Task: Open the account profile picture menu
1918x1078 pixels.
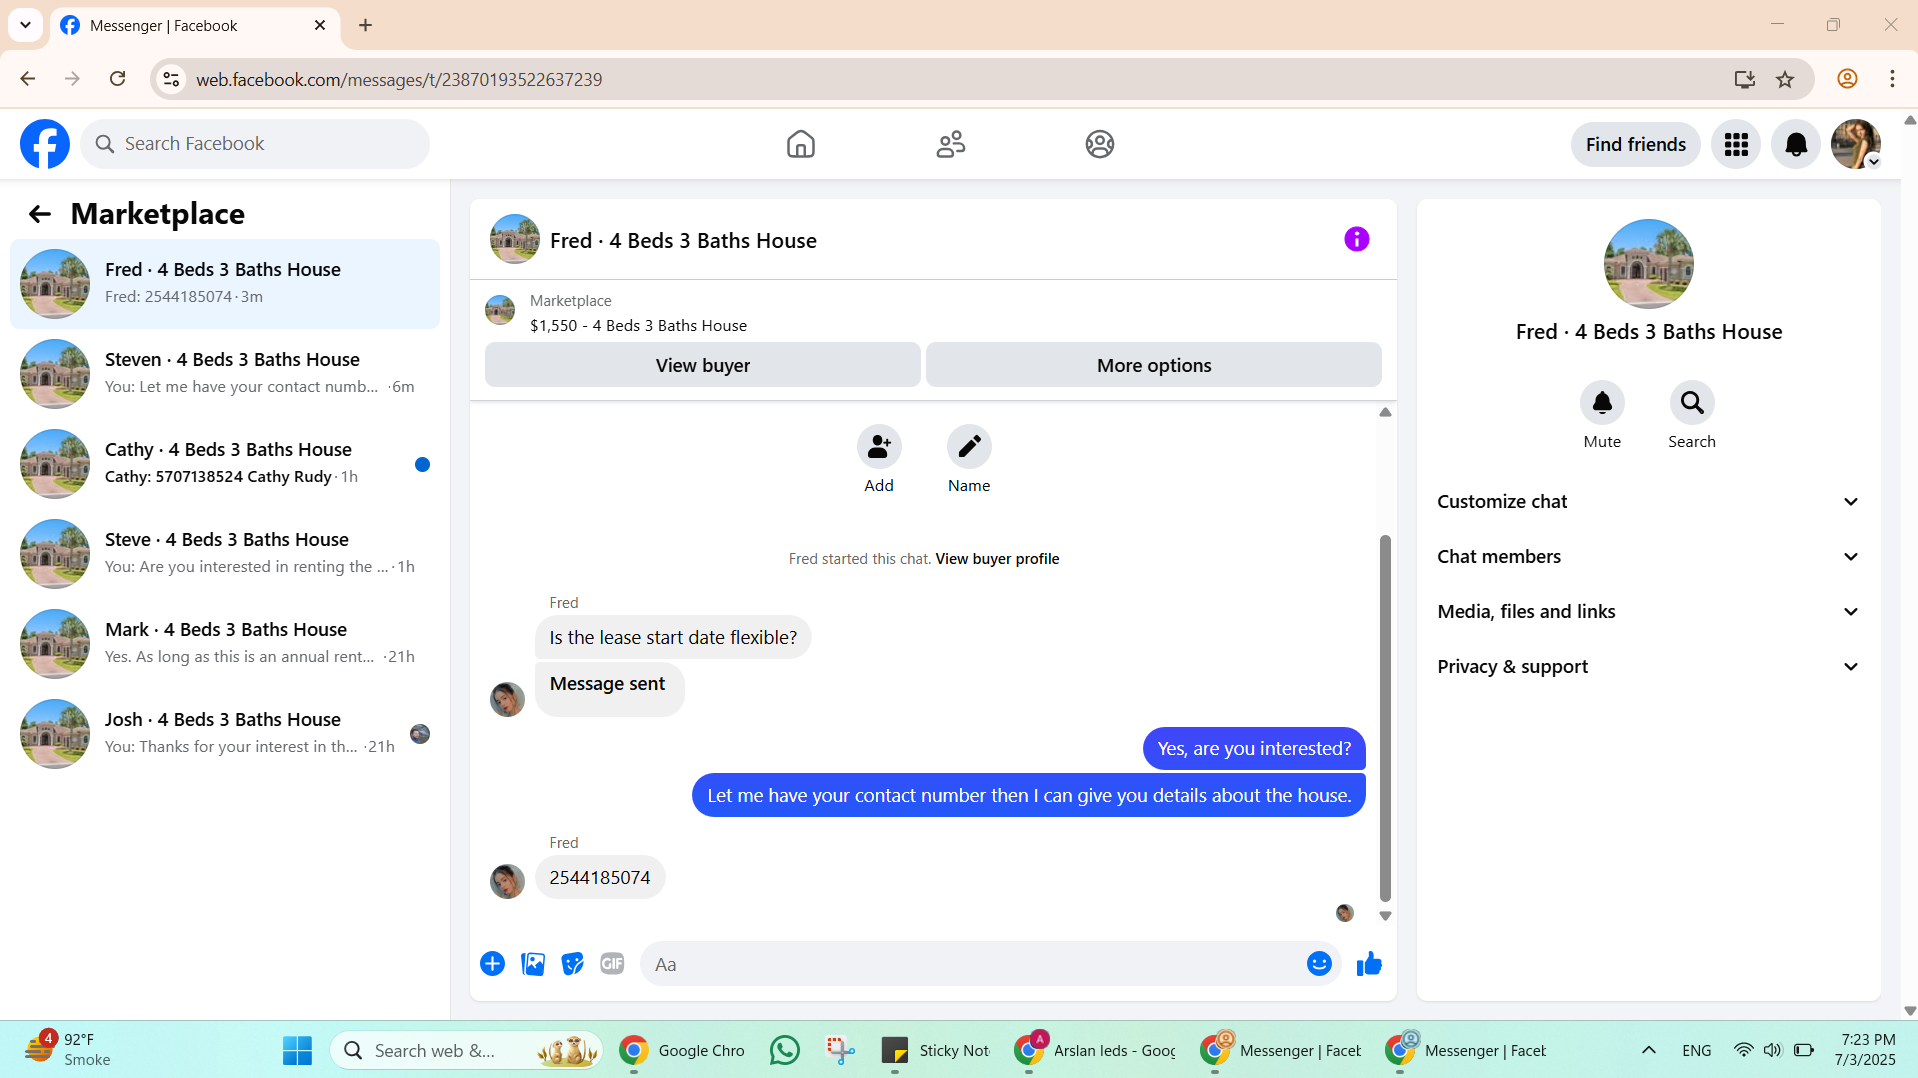Action: coord(1856,144)
